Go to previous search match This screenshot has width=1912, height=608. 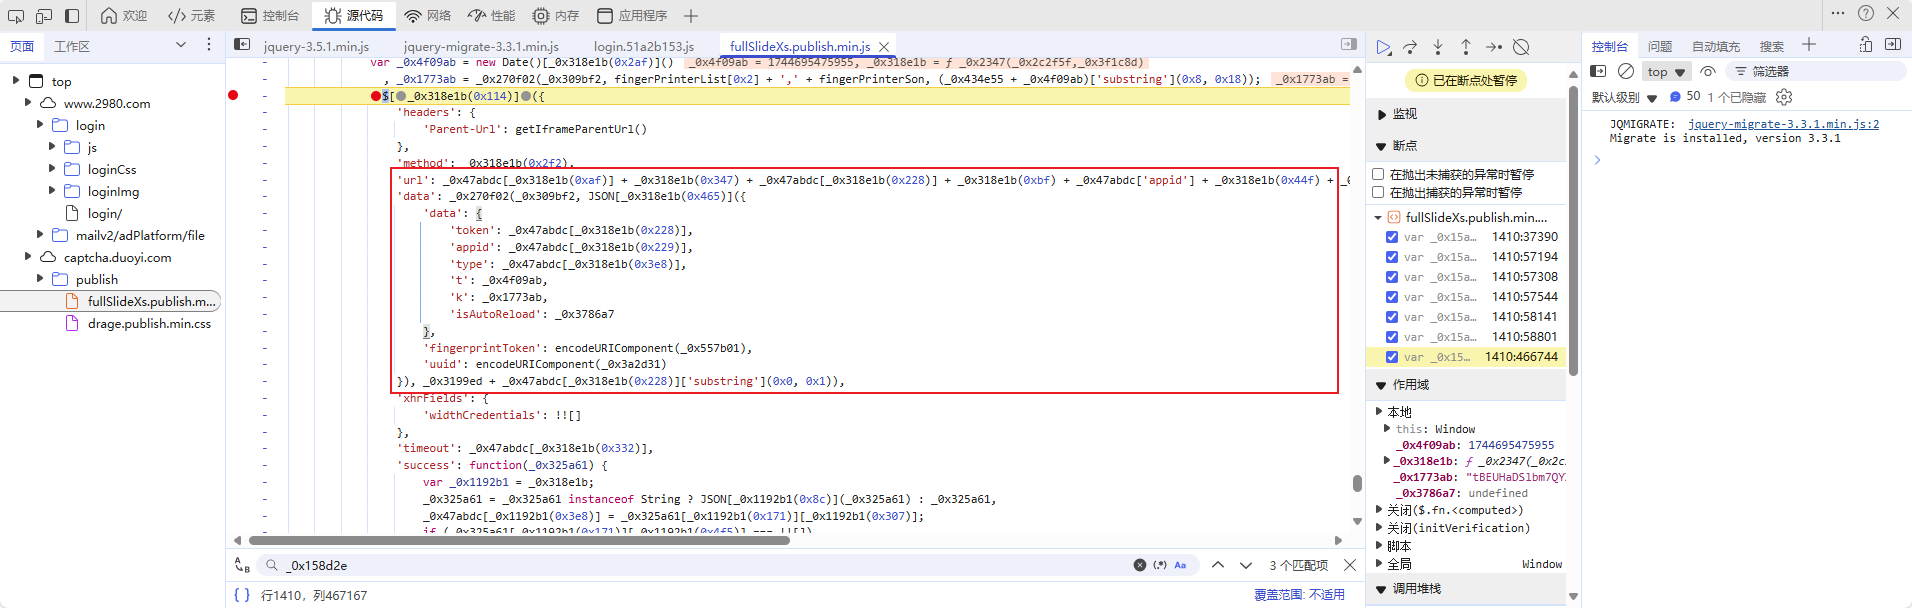[1218, 565]
